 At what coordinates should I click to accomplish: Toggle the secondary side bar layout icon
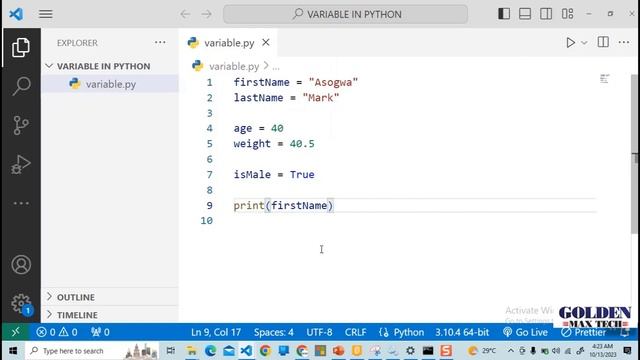[546, 14]
